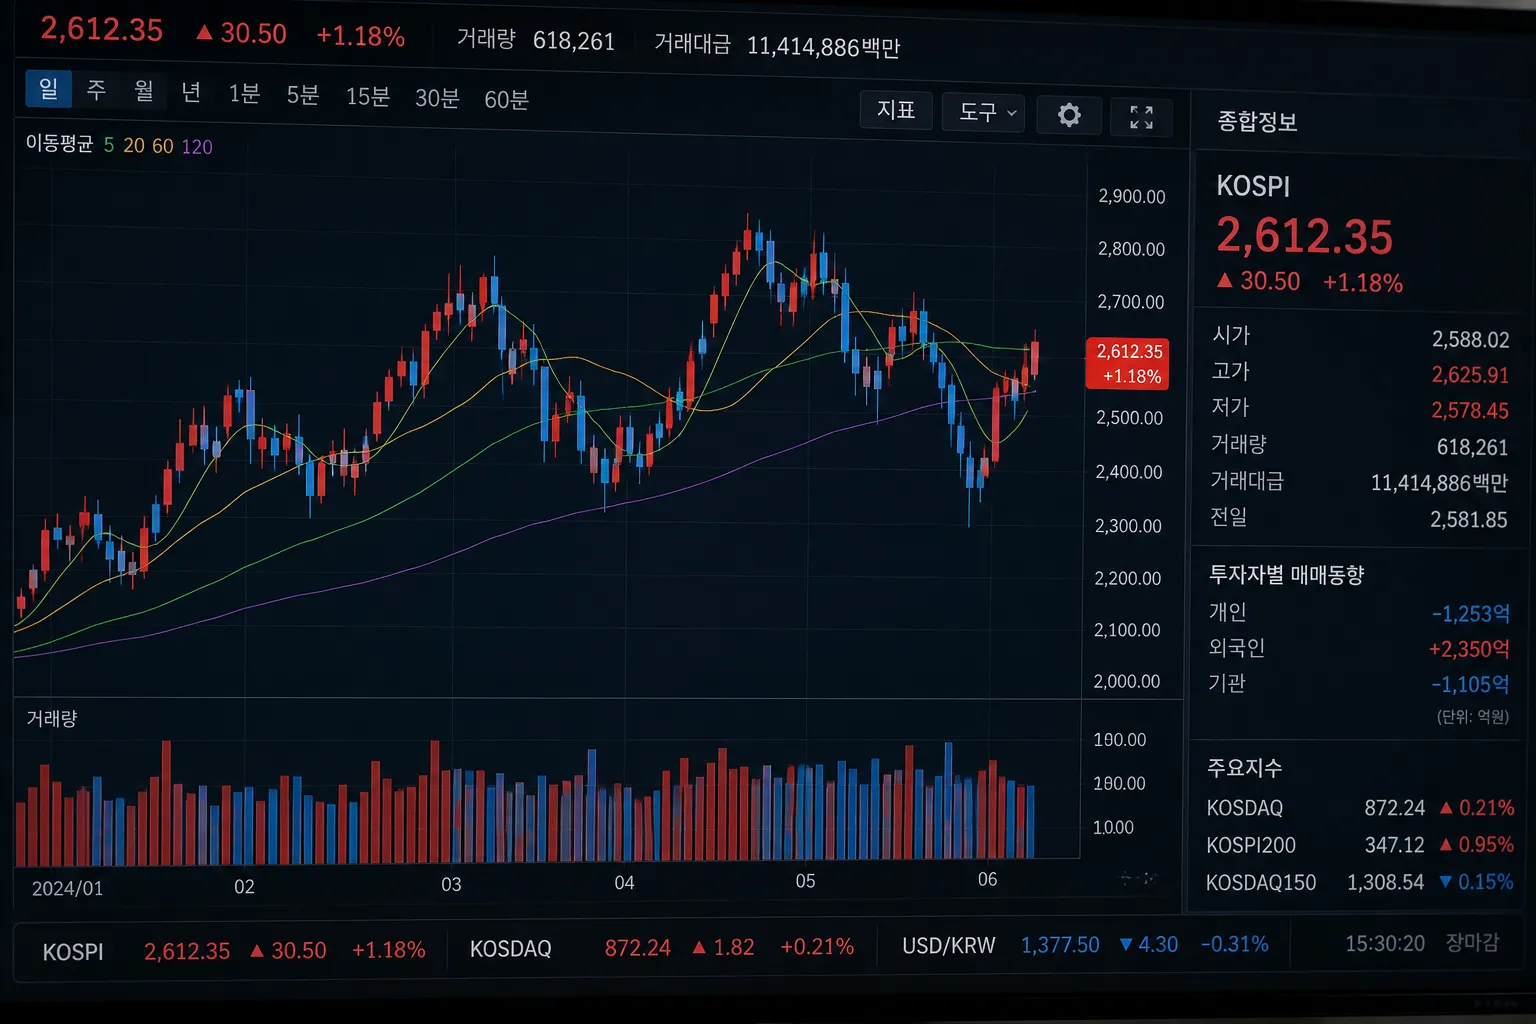The height and width of the screenshot is (1024, 1536).
Task: Toggle the 60-day moving average line
Action: point(163,146)
